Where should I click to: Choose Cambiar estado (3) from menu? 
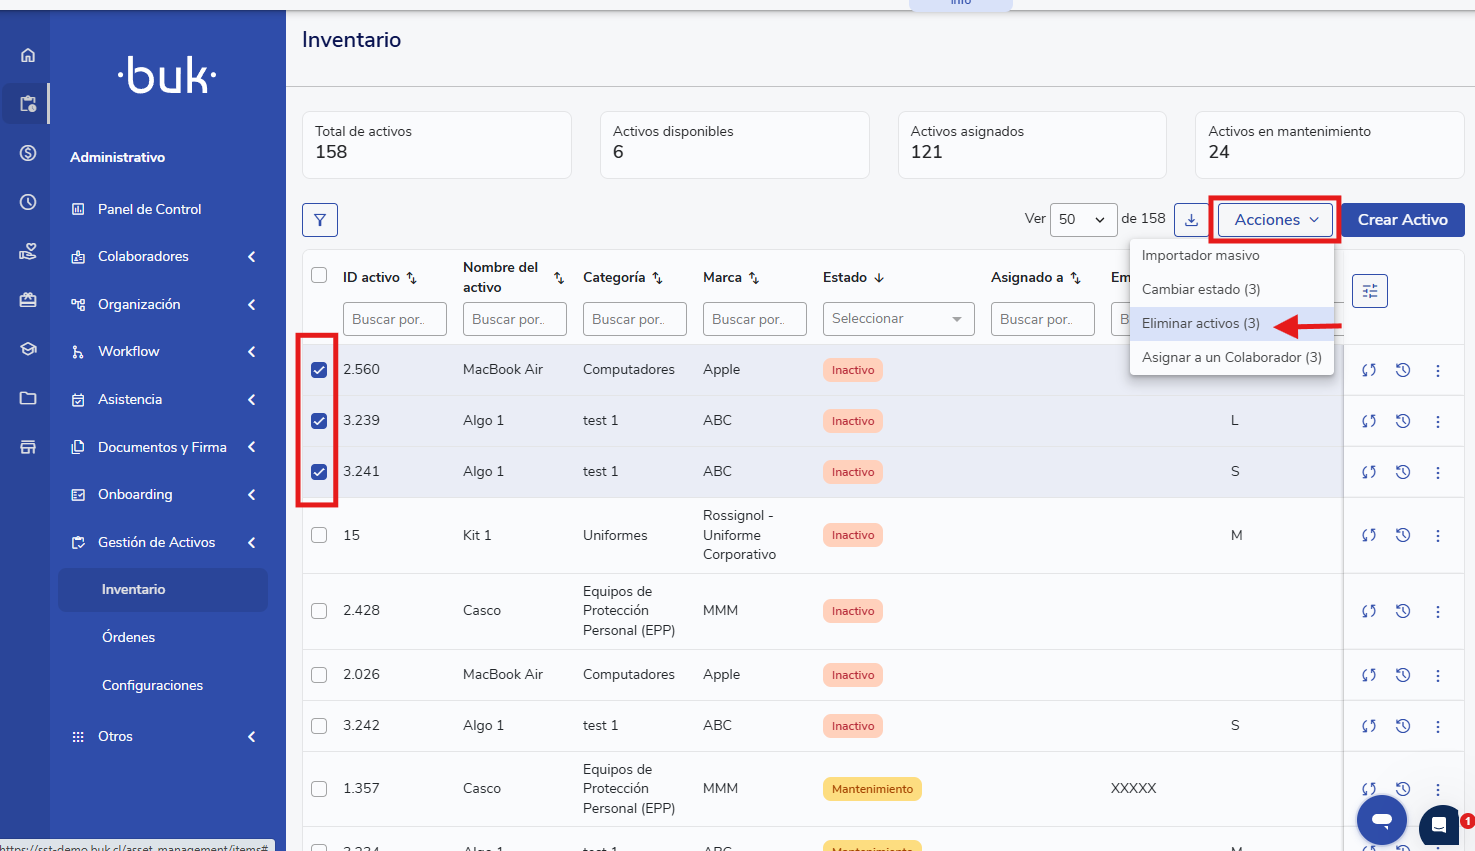pos(1200,290)
